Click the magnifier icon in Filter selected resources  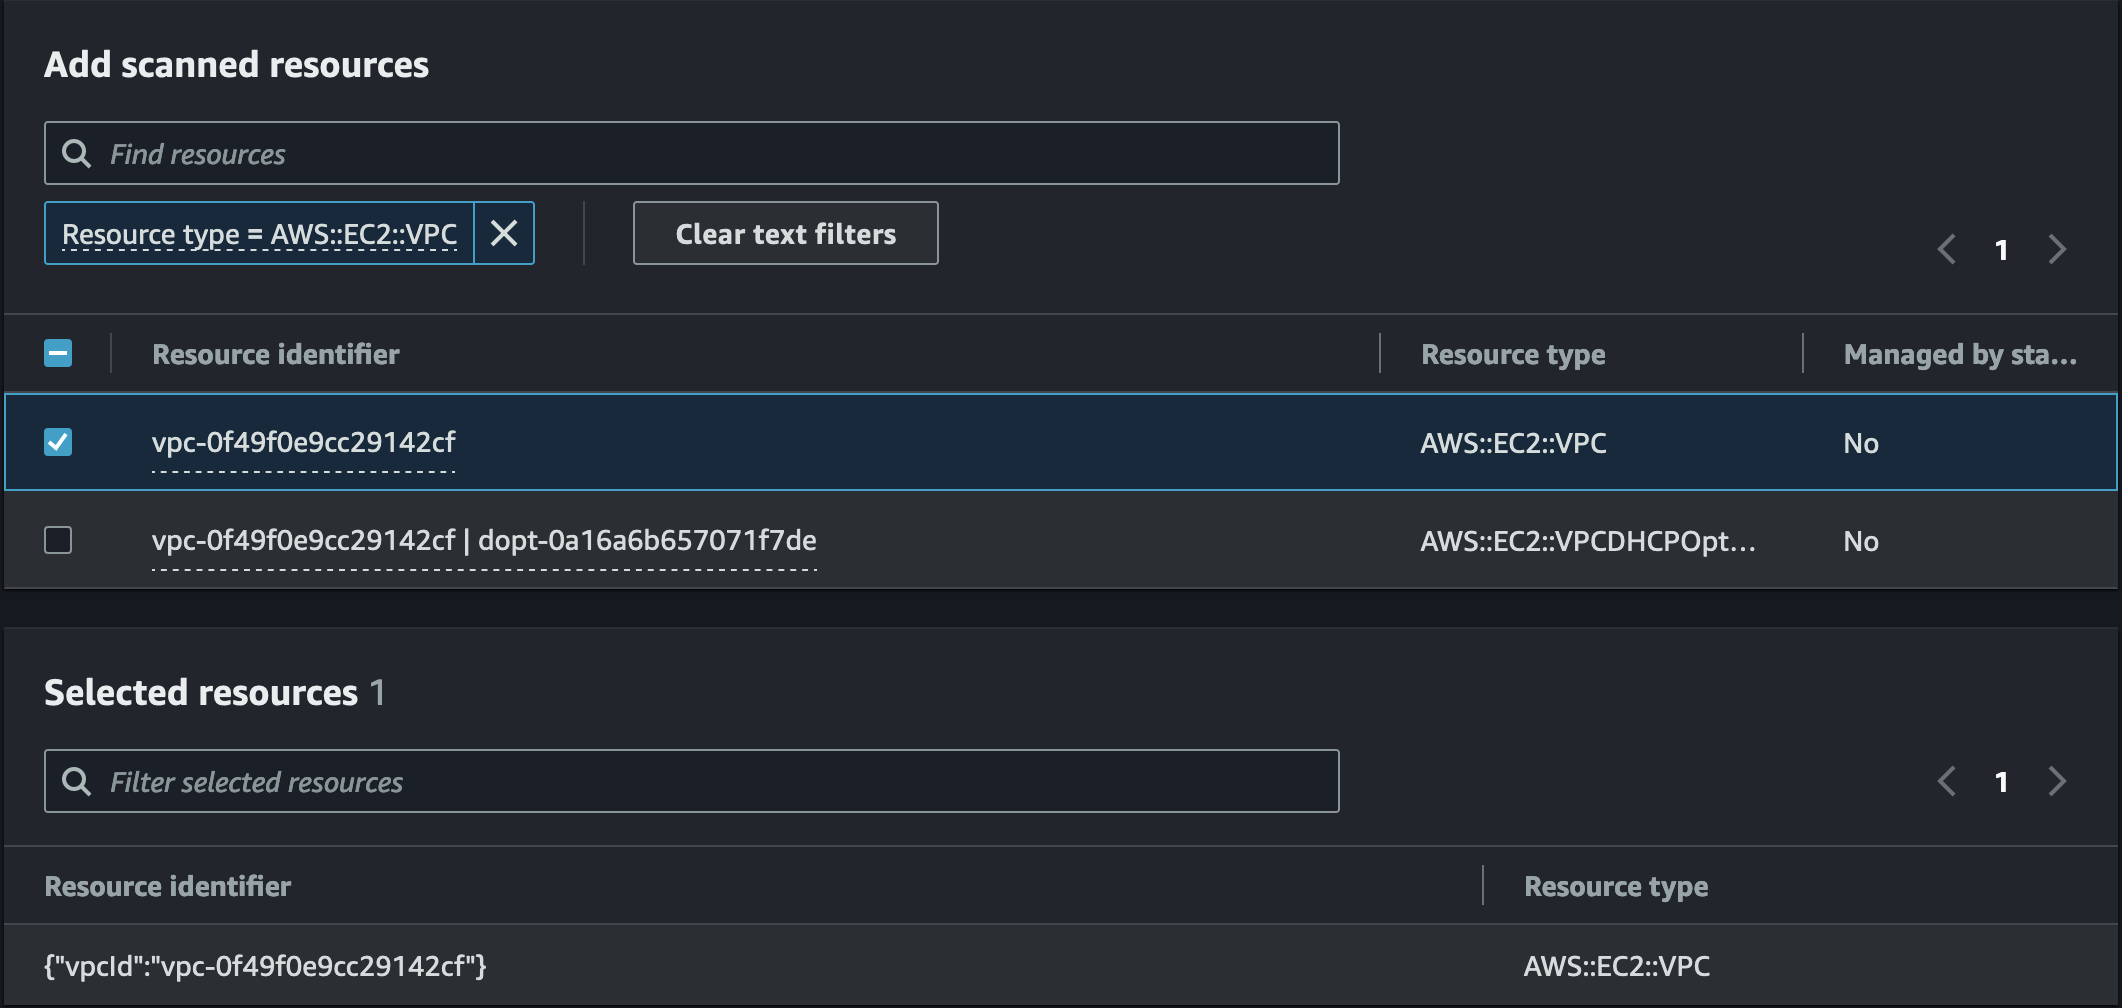pos(76,781)
